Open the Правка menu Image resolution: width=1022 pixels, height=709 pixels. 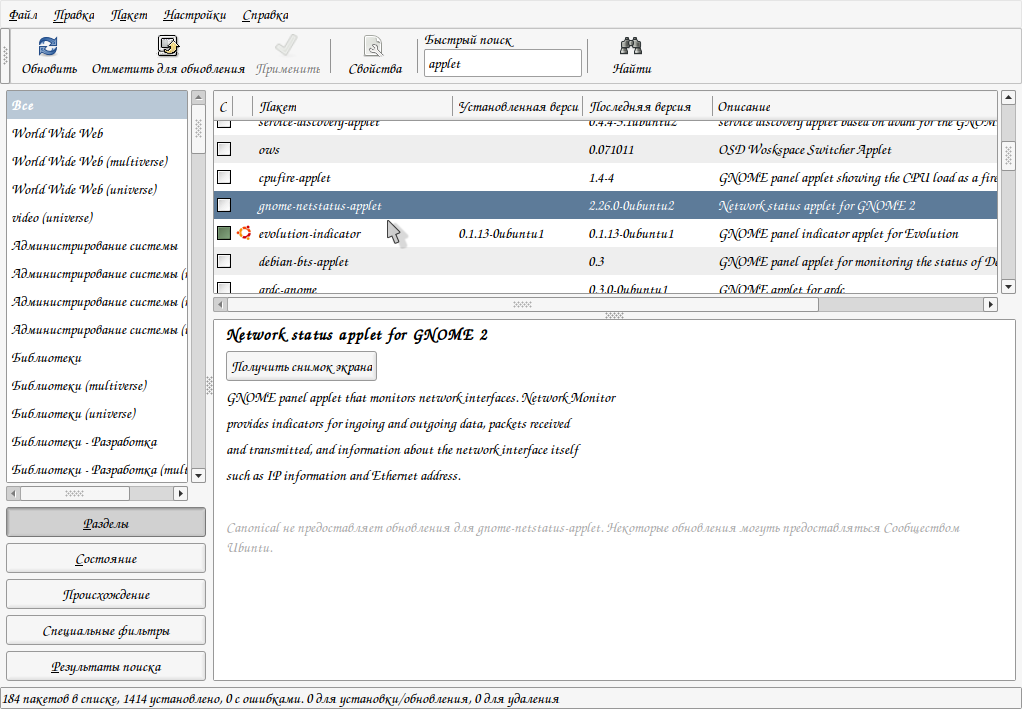74,15
